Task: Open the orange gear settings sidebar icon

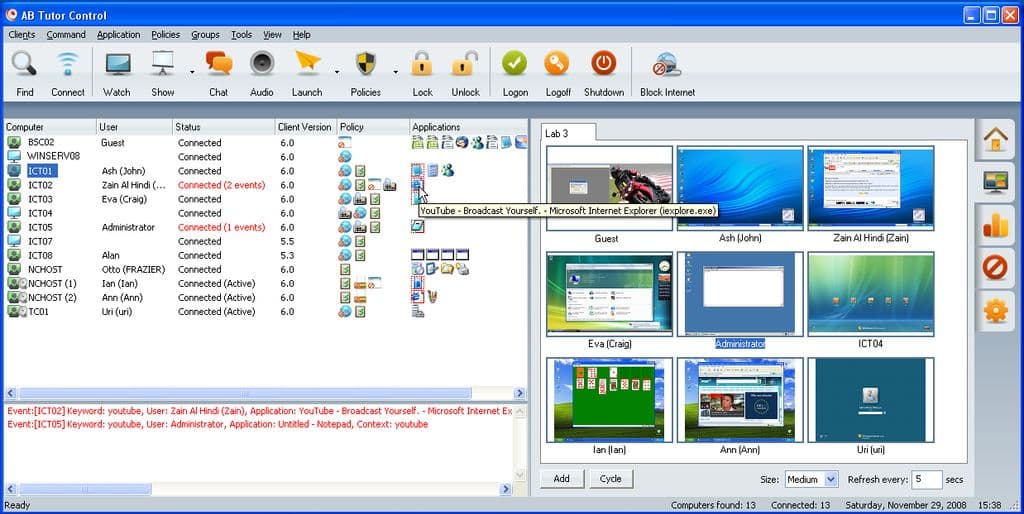Action: point(995,311)
